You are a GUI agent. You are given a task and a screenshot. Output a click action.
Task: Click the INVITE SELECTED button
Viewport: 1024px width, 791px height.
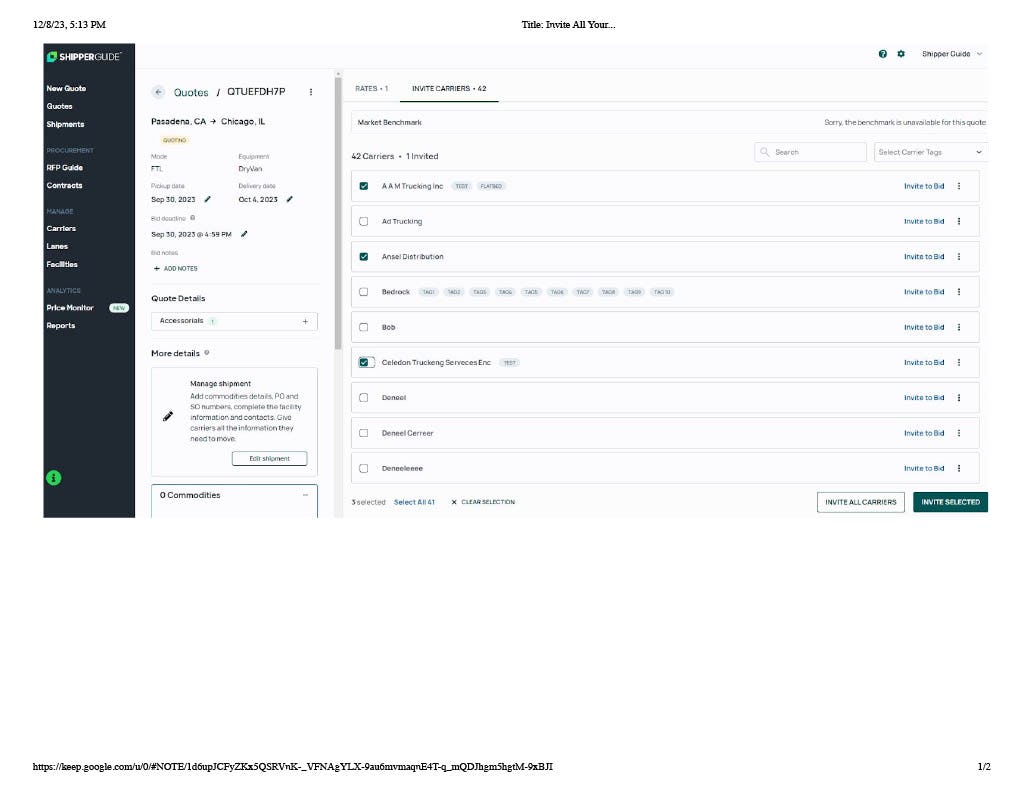coord(950,502)
